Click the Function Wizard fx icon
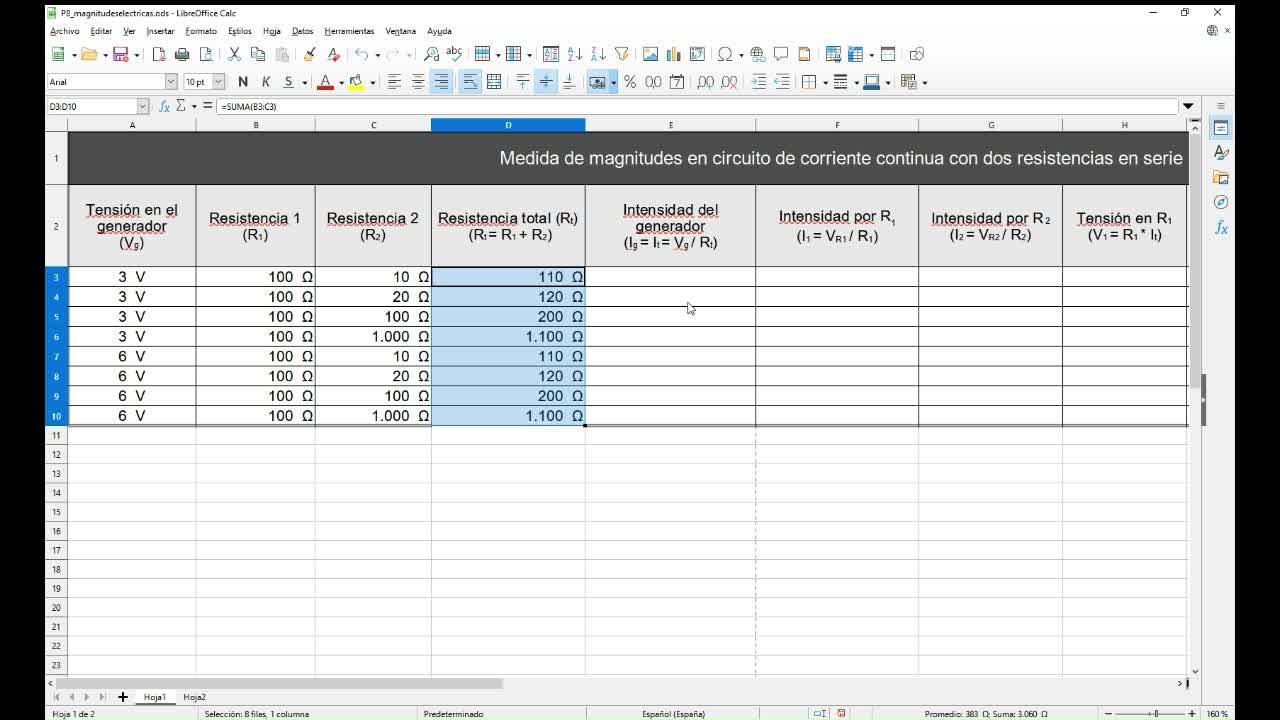Image resolution: width=1280 pixels, height=720 pixels. click(164, 106)
